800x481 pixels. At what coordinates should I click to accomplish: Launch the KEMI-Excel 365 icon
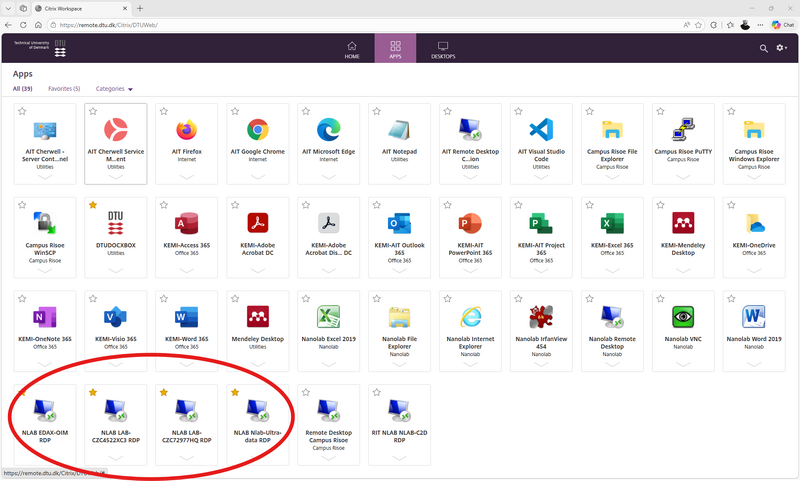tap(612, 223)
